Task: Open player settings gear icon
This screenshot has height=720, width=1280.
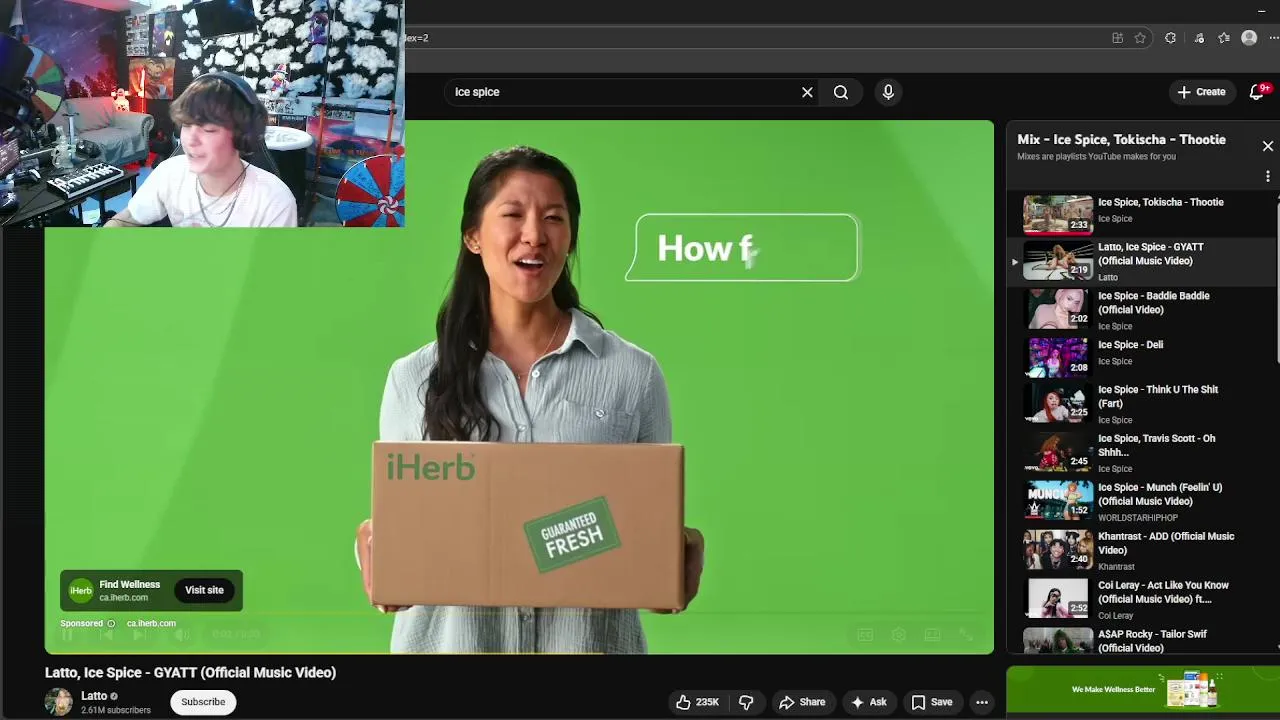Action: point(899,635)
